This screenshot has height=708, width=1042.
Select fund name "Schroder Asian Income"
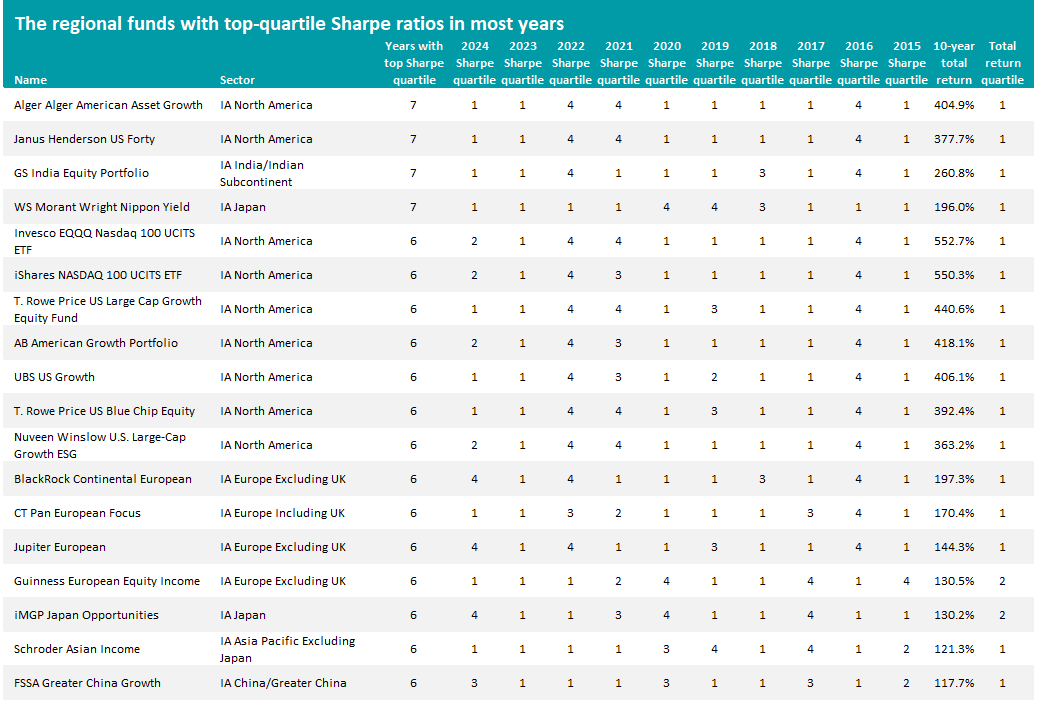[77, 649]
